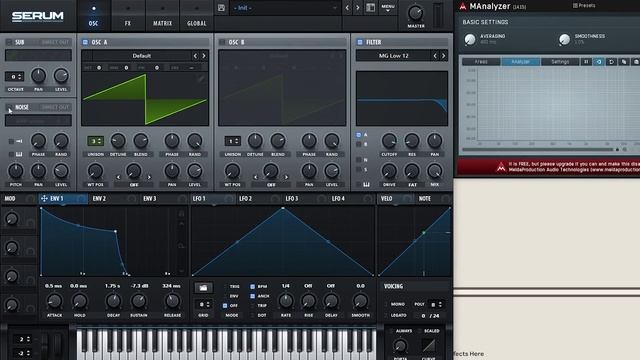Choose next filter type arrow
This screenshot has height=360, width=640.
[443, 56]
